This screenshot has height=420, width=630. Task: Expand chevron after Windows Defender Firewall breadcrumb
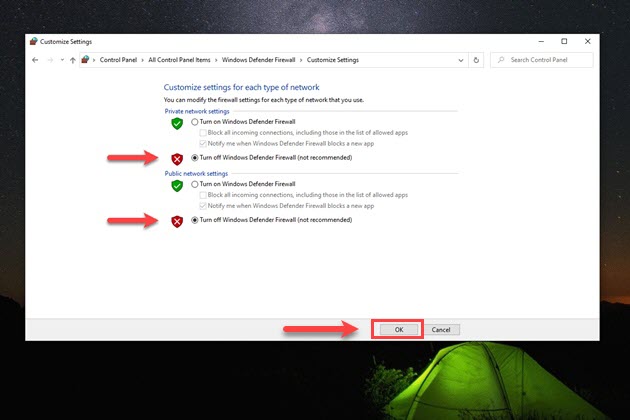pos(301,60)
